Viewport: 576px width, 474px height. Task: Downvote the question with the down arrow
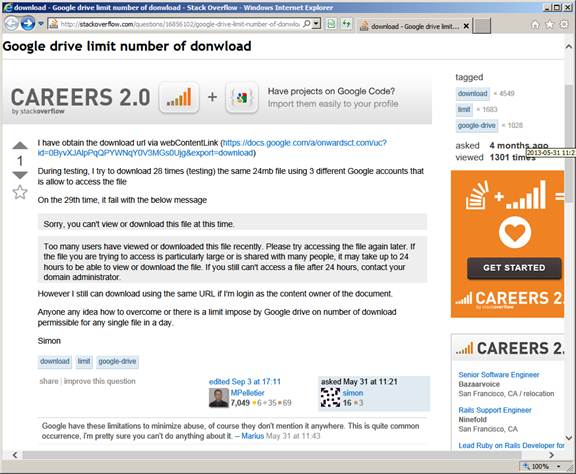pyautogui.click(x=20, y=175)
